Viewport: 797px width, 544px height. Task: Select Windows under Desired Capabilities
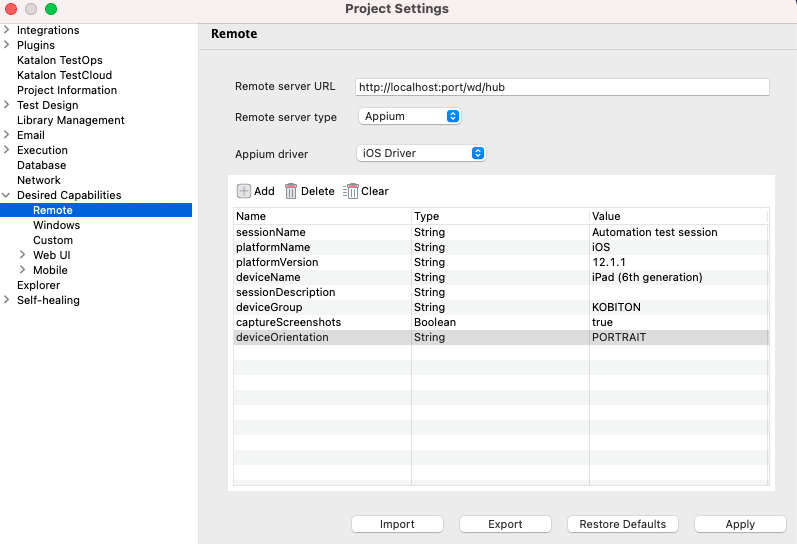56,225
